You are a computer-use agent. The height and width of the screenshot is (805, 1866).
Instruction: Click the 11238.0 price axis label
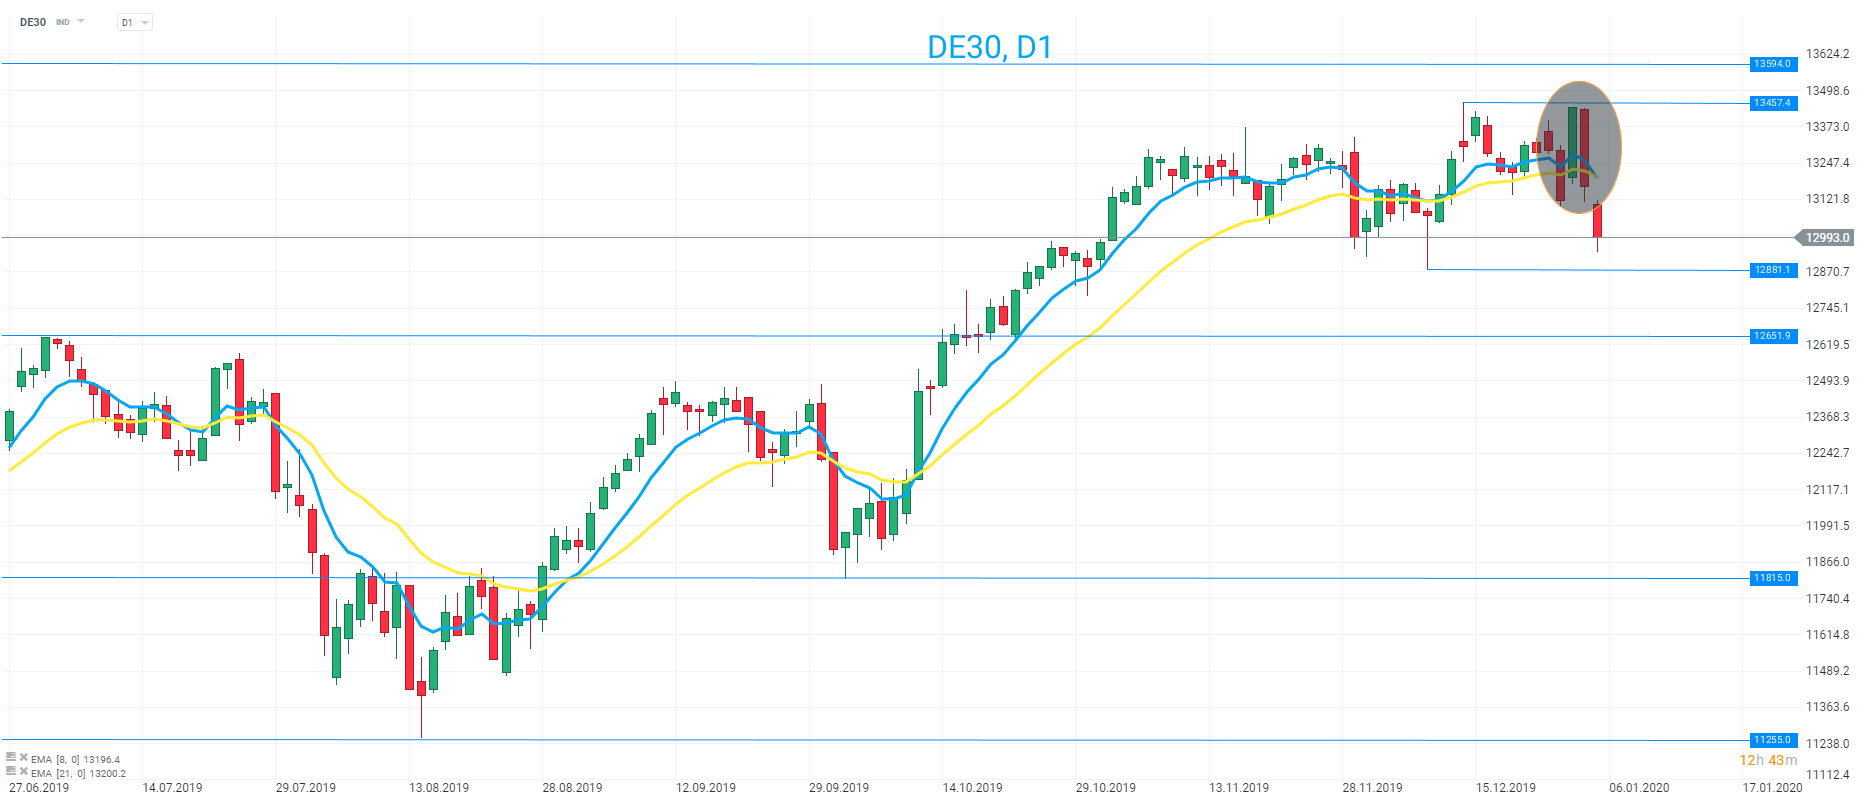(x=1828, y=744)
